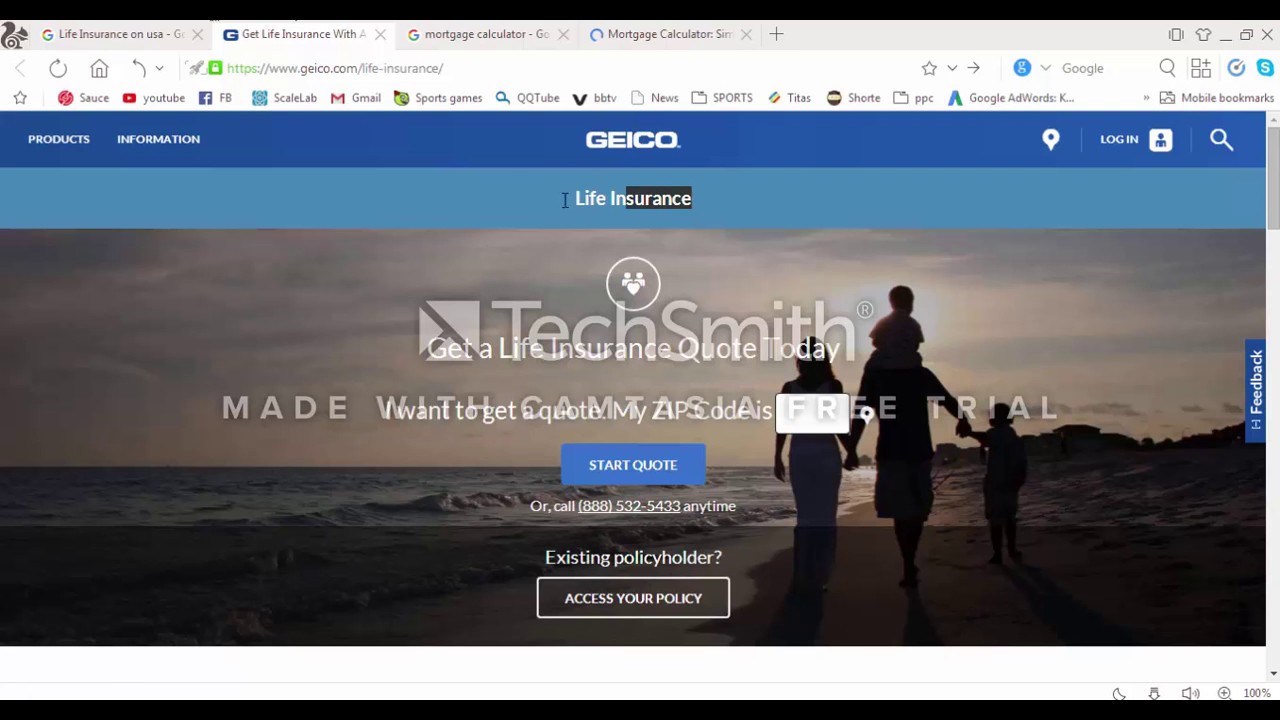The image size is (1280, 720).
Task: Click the browser sidebar panel icon
Action: [x=1176, y=34]
